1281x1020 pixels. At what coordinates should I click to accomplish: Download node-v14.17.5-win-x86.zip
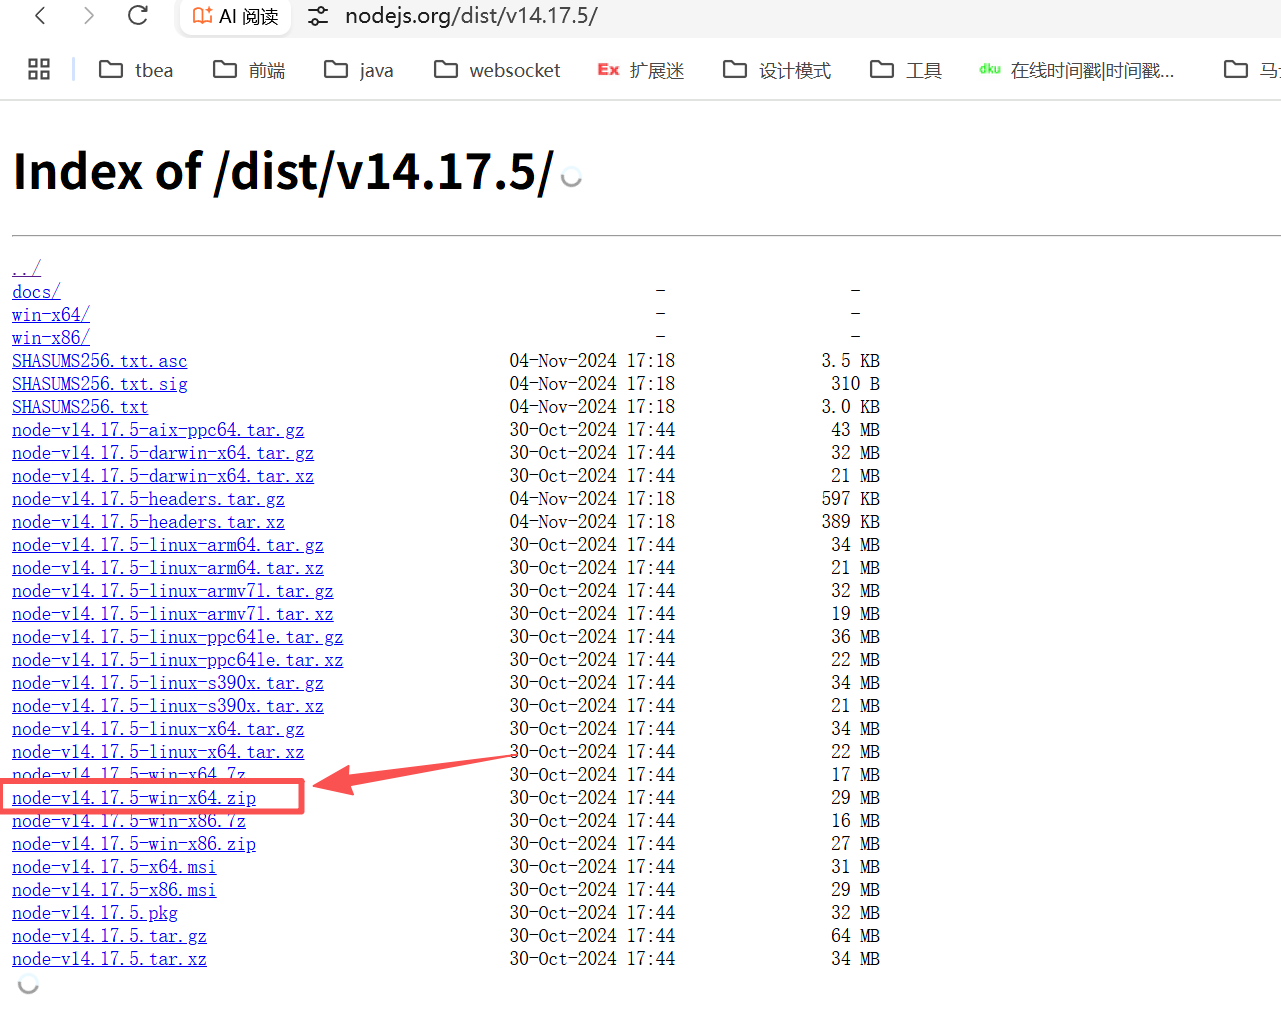pos(134,843)
